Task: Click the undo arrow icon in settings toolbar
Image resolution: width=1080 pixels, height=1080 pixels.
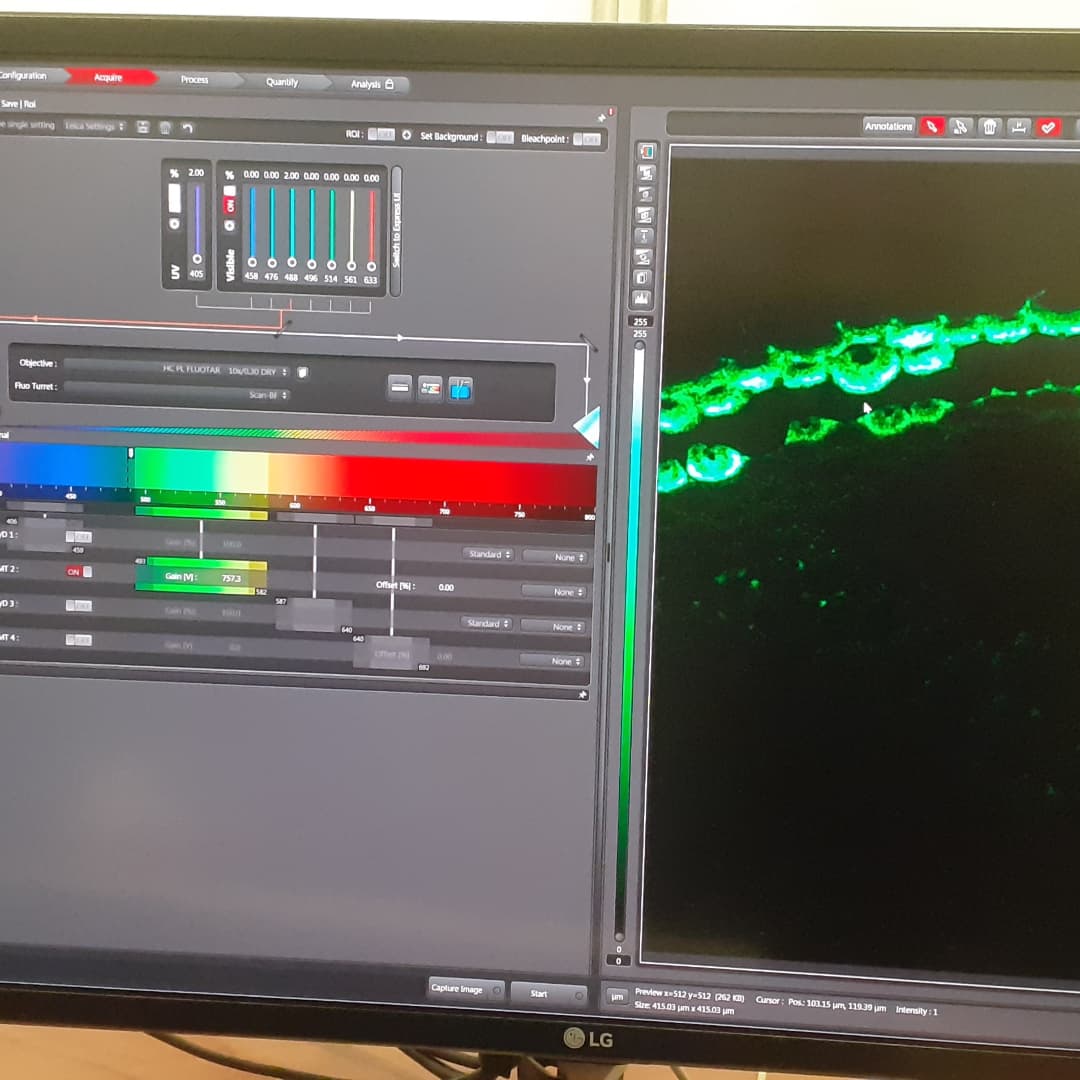Action: tap(187, 127)
